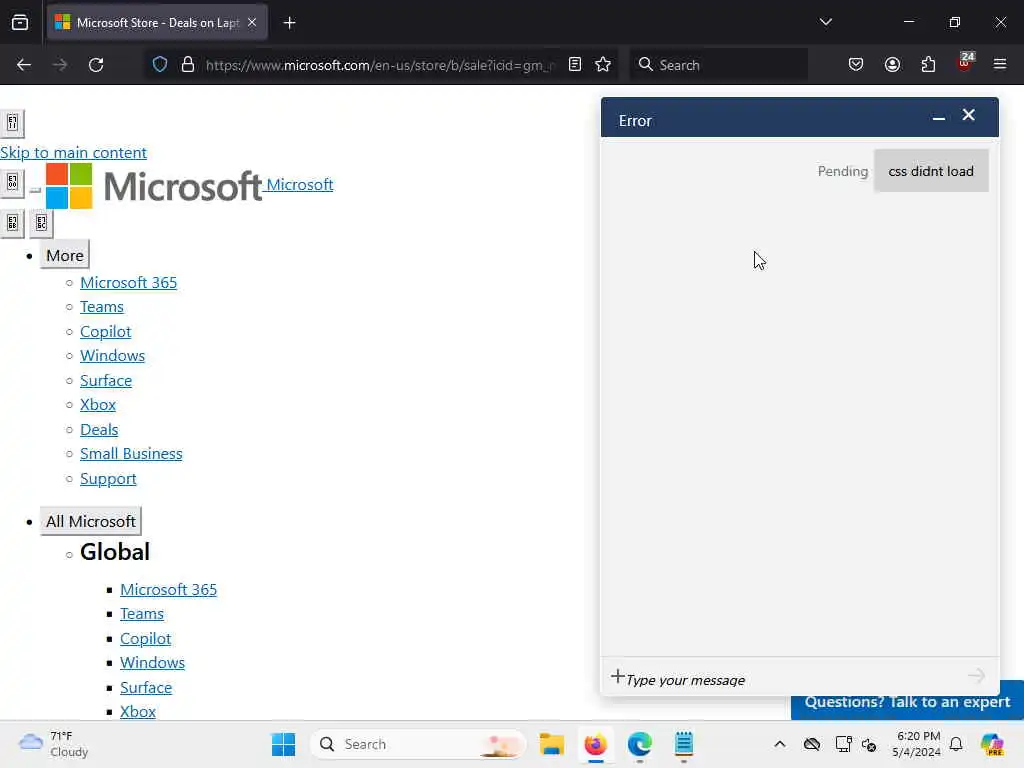Screen dimensions: 1024x768
Task: Click Questions? Talk to an expert
Action: point(907,703)
